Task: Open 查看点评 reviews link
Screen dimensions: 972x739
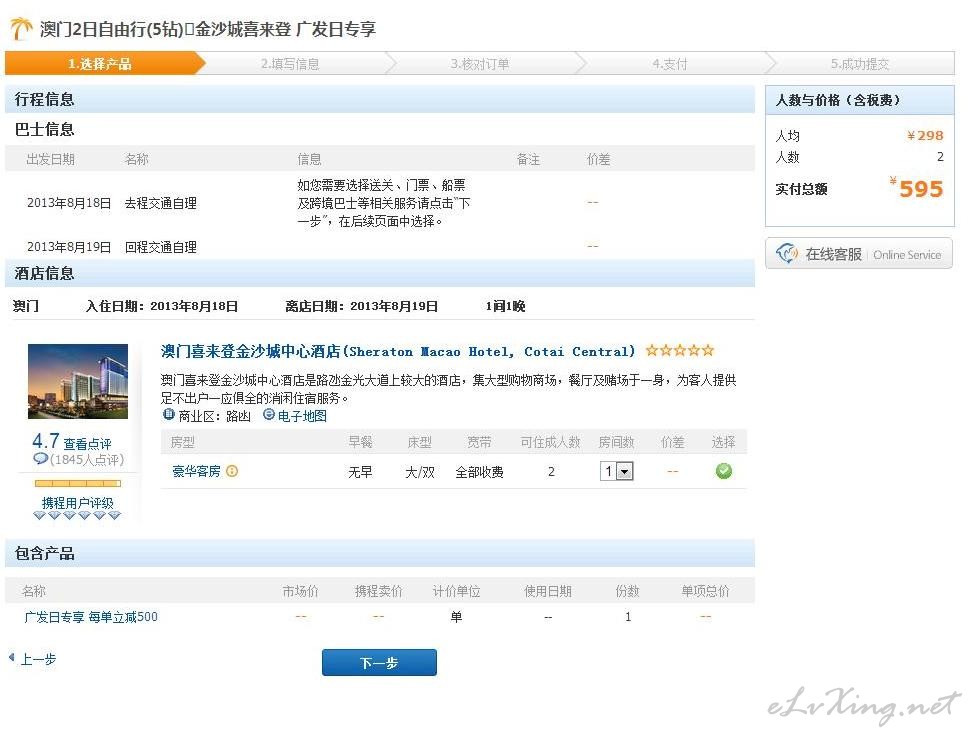Action: (87, 444)
